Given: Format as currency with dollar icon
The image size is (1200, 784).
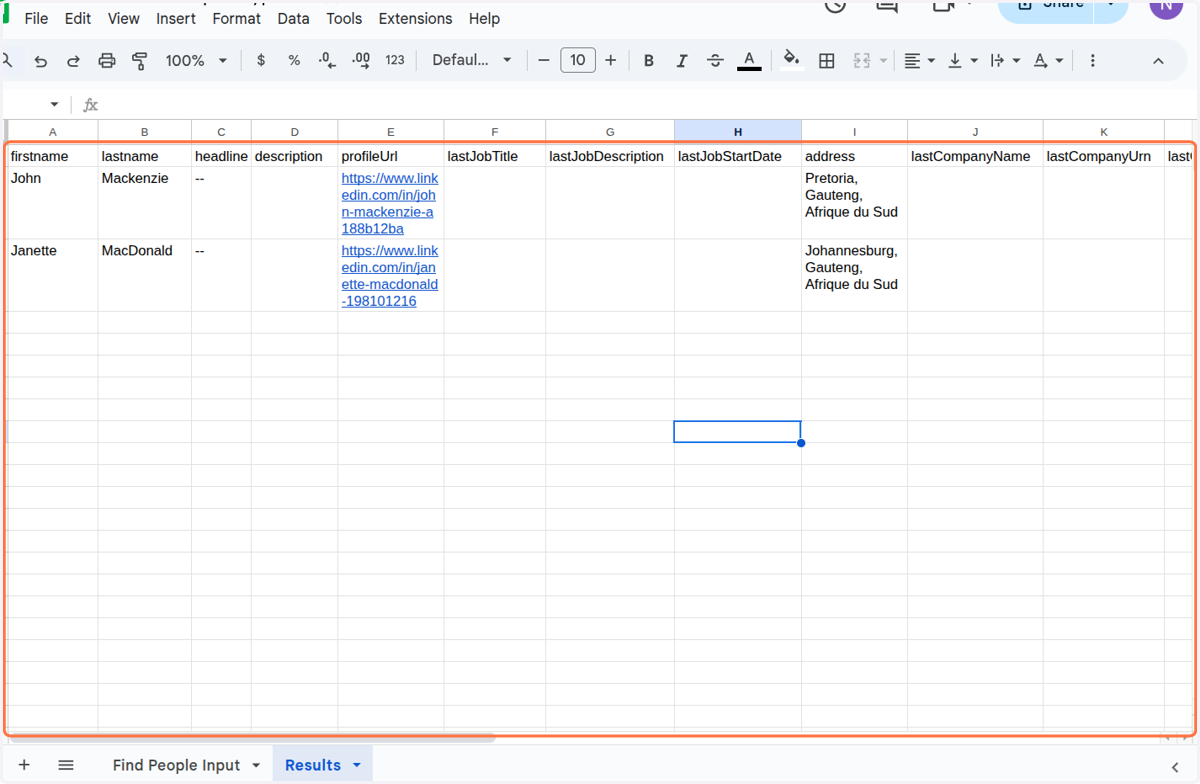Looking at the screenshot, I should (x=261, y=60).
